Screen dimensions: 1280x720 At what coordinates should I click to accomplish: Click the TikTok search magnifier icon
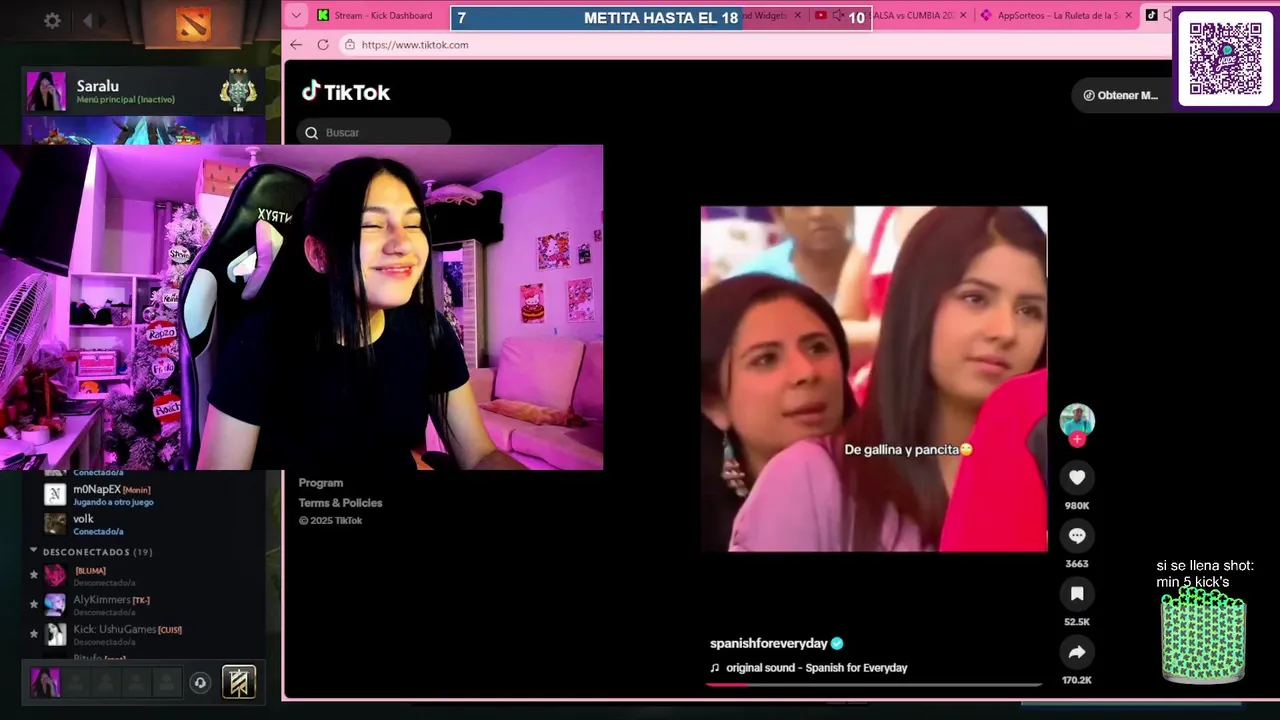pyautogui.click(x=311, y=132)
